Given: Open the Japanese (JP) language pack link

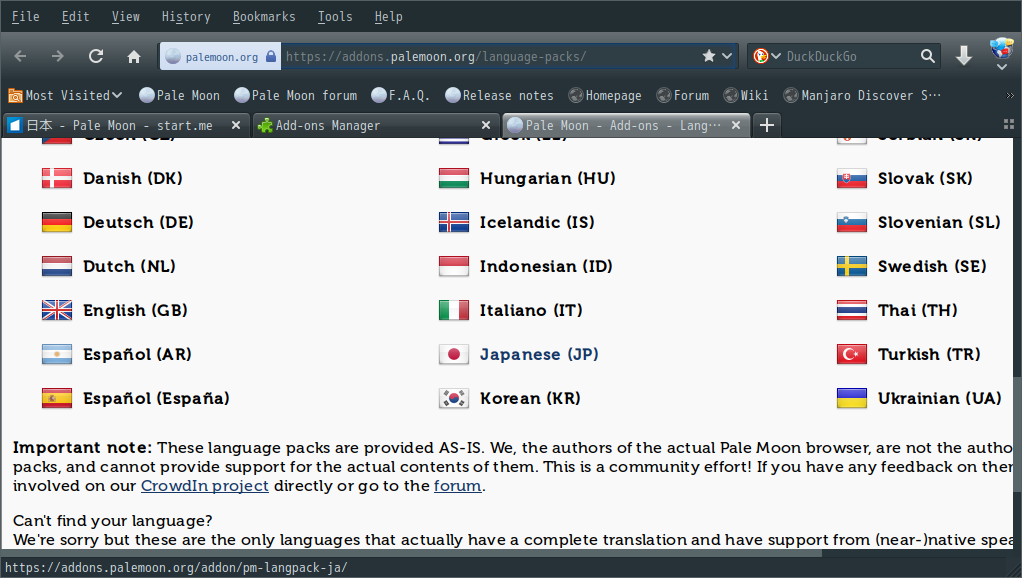Looking at the screenshot, I should [x=539, y=354].
